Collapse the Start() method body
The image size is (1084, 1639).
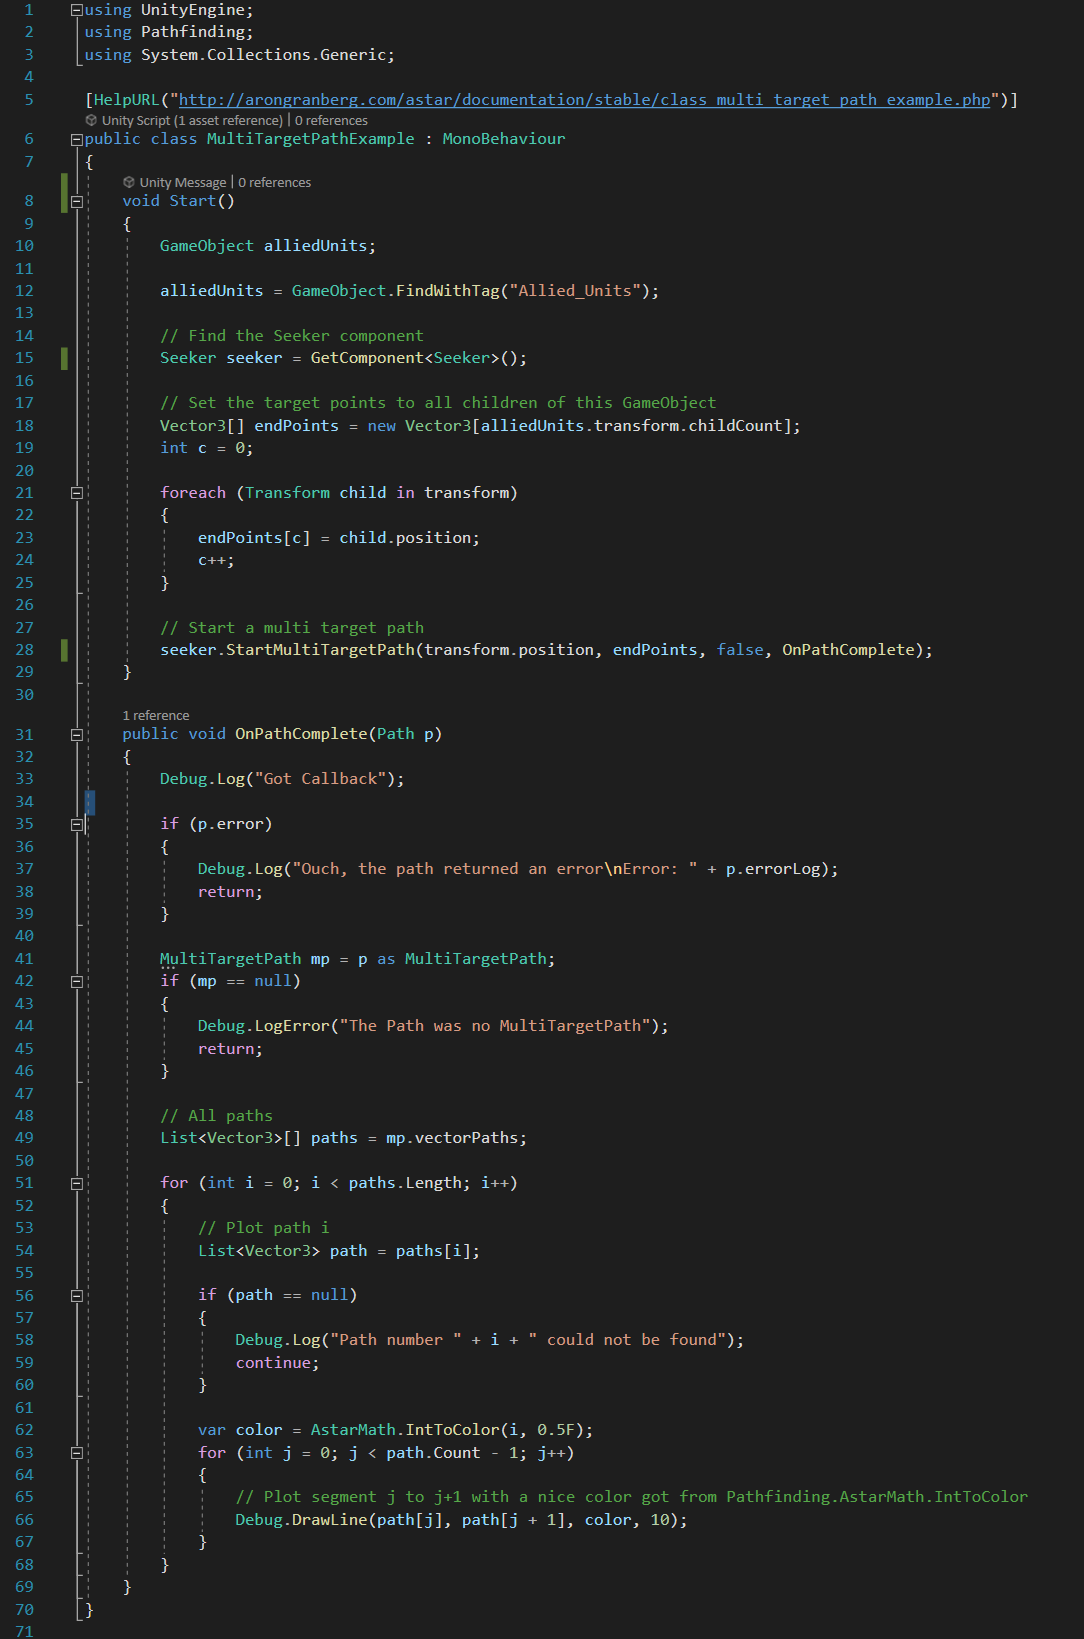(x=77, y=201)
